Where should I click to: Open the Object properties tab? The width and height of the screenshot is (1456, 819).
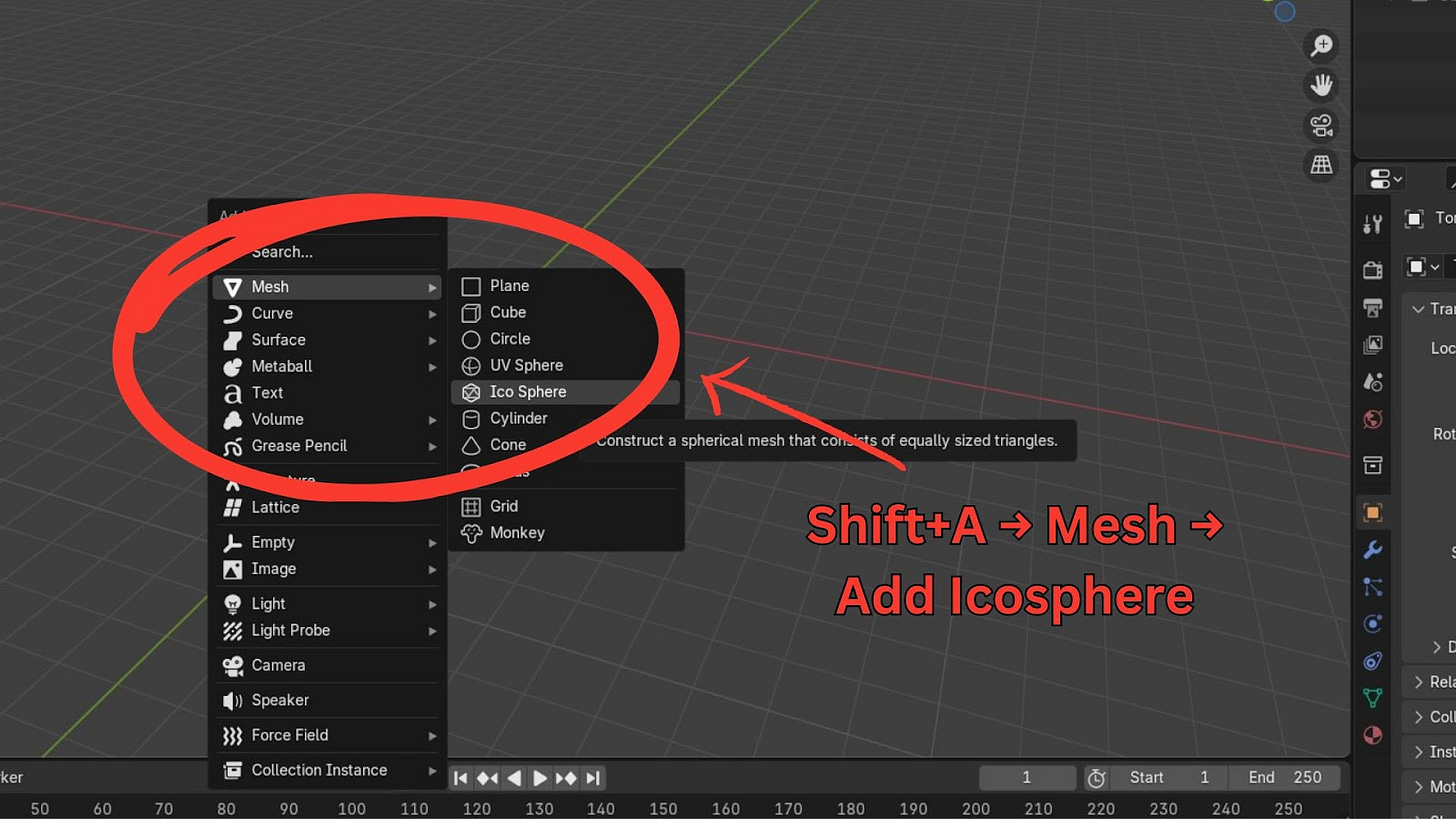point(1373,512)
